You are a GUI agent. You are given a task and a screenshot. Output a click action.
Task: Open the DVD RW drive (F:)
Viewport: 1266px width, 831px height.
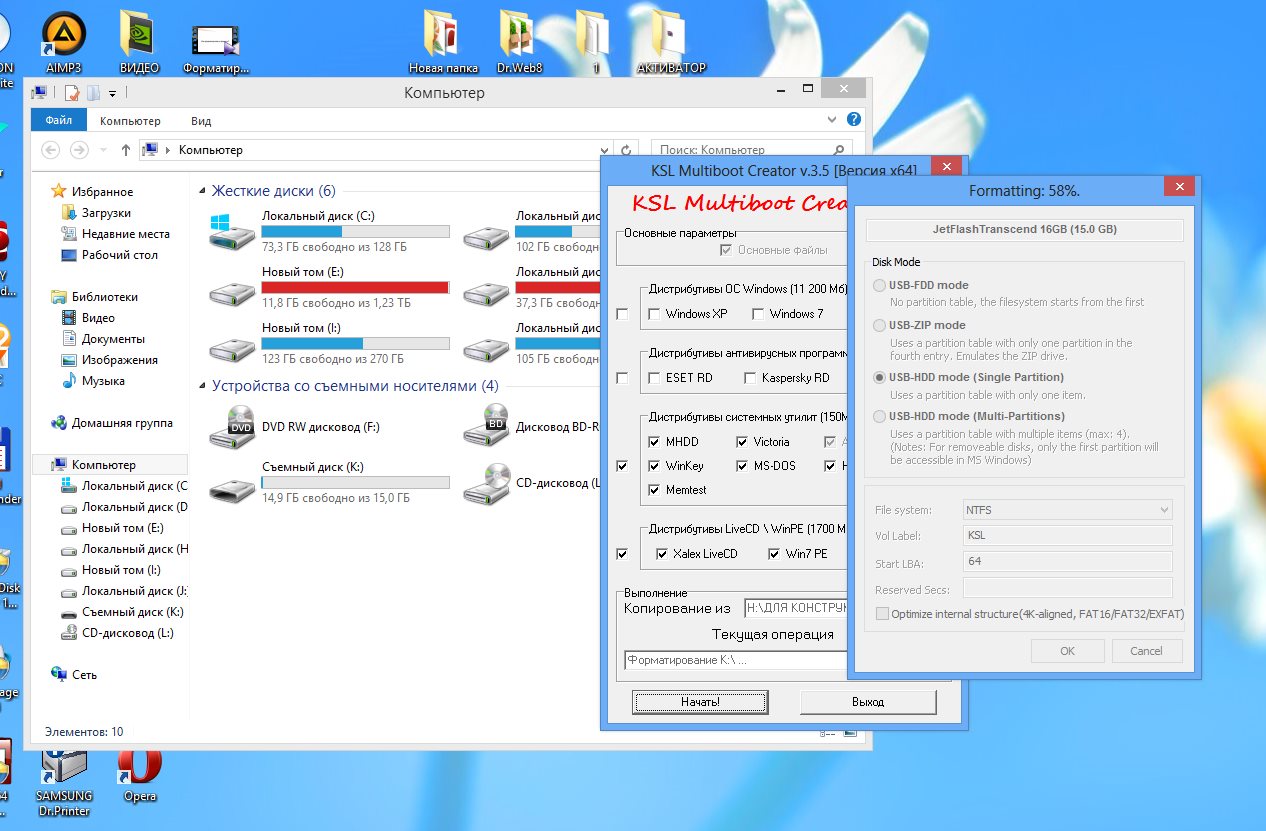(232, 427)
